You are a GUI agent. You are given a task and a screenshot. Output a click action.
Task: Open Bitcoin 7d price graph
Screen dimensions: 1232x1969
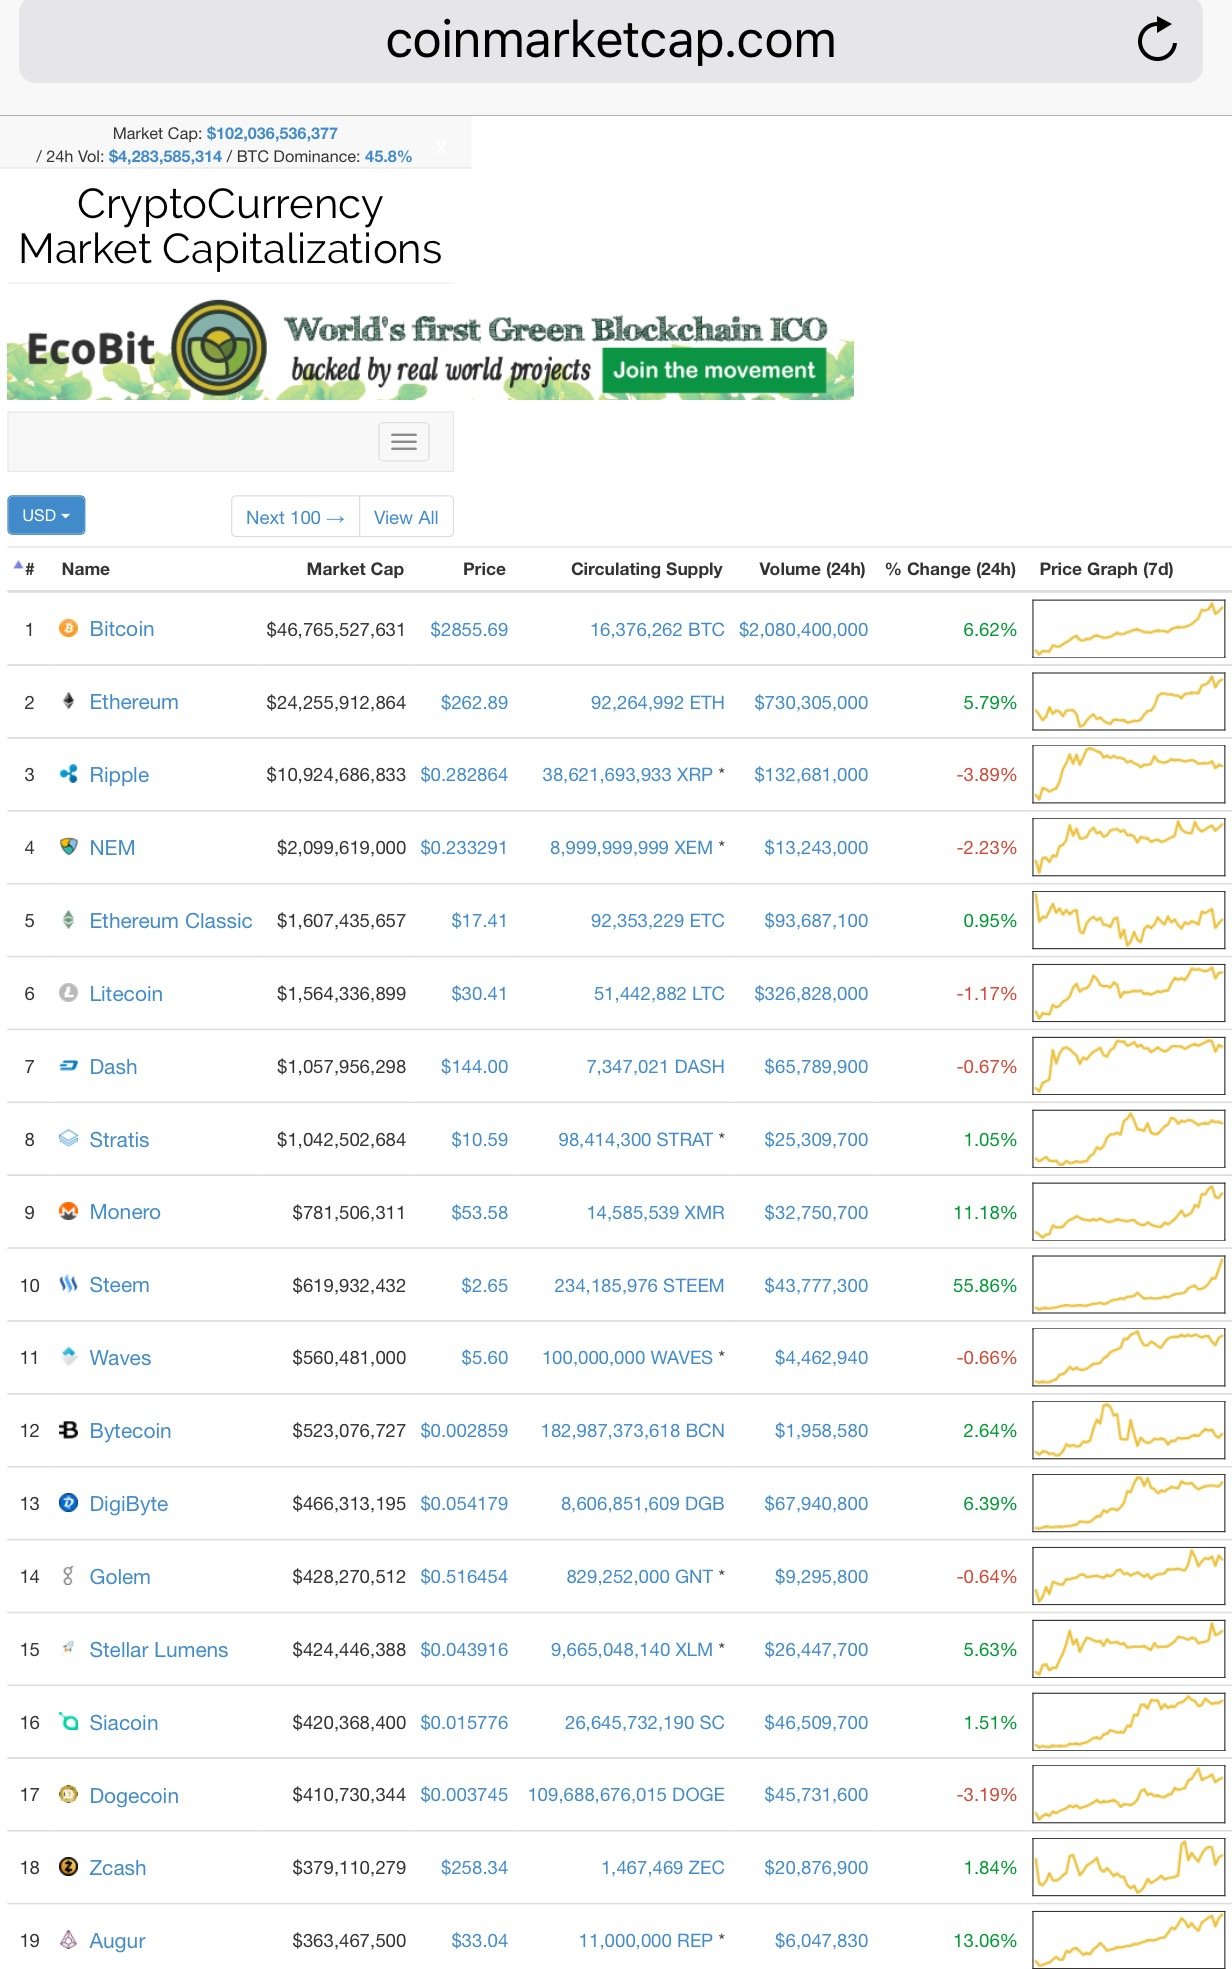click(1128, 629)
